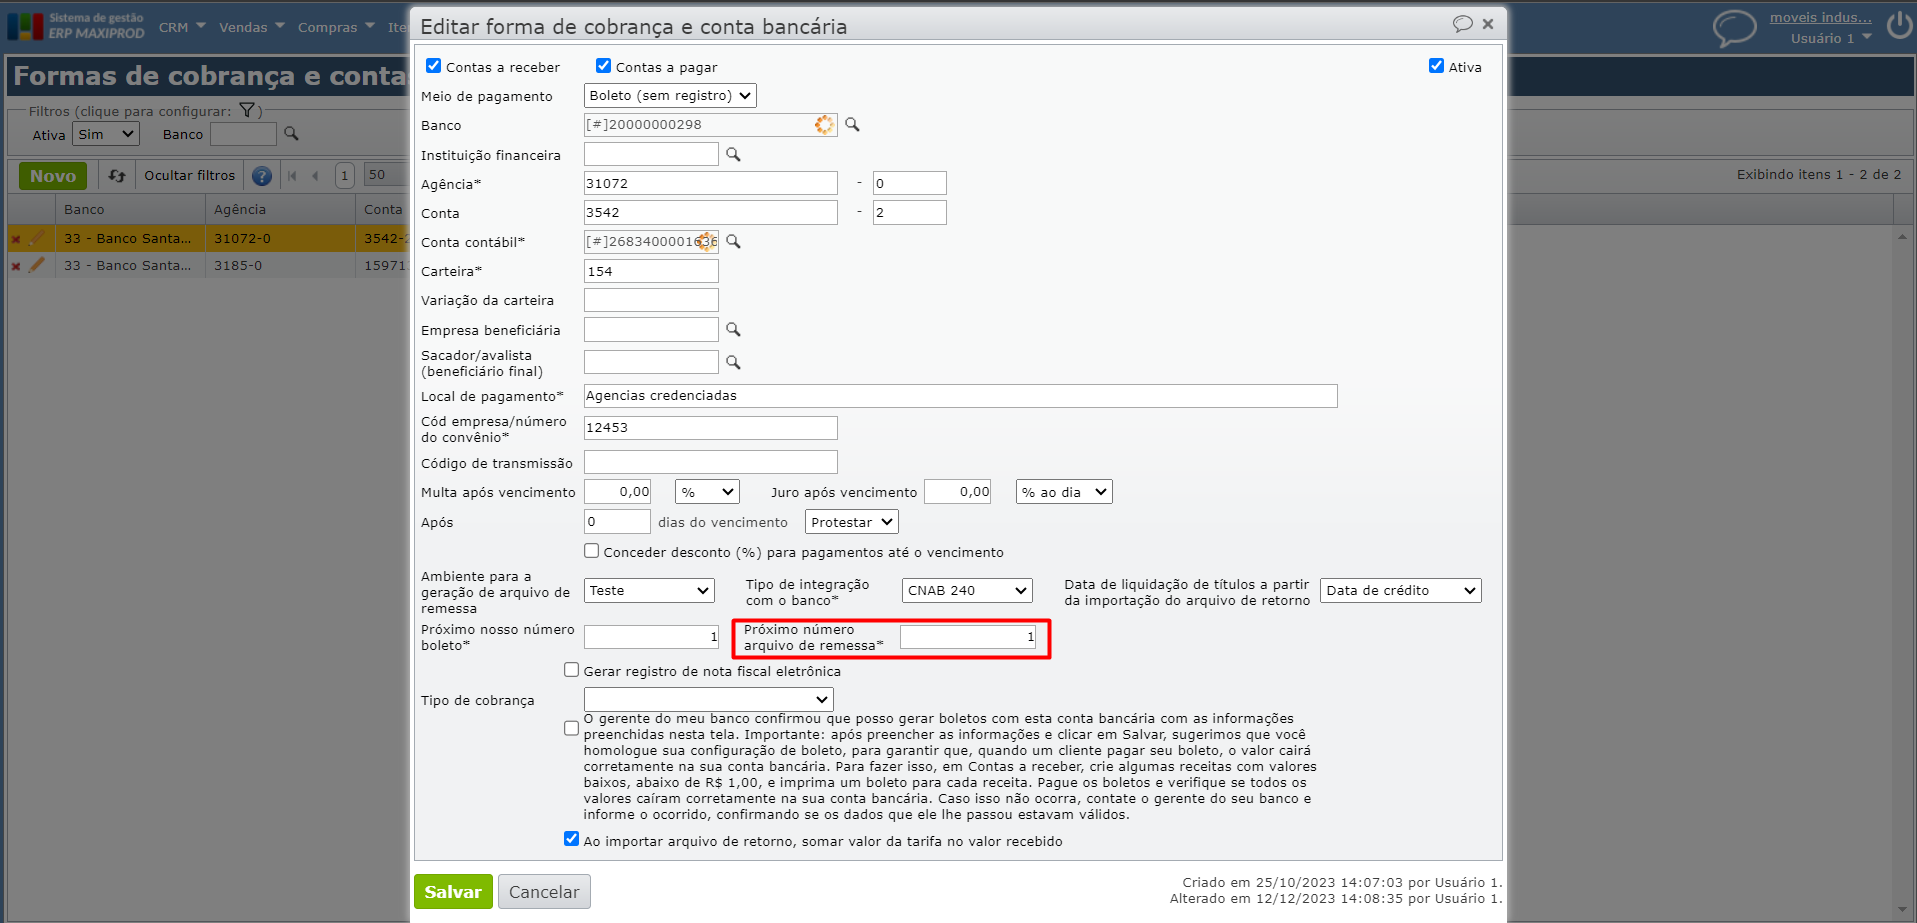This screenshot has height=923, width=1917.
Task: Click '33 - Banco Santa...' in agência 3185-0 row
Action: [128, 266]
